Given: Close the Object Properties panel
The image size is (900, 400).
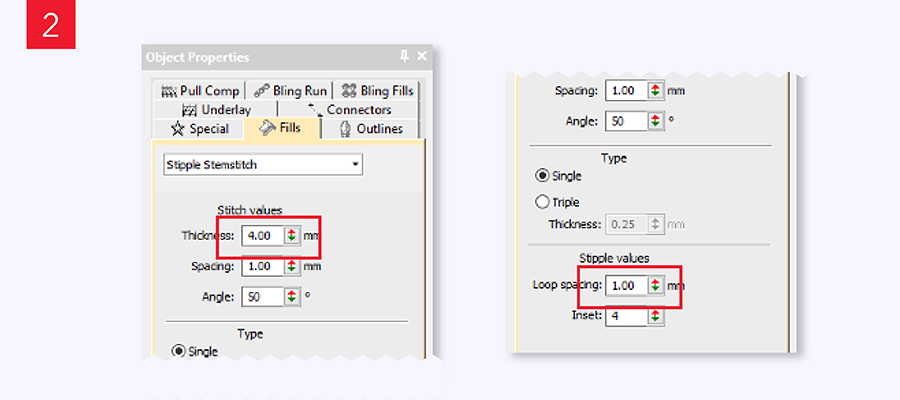Looking at the screenshot, I should (421, 57).
